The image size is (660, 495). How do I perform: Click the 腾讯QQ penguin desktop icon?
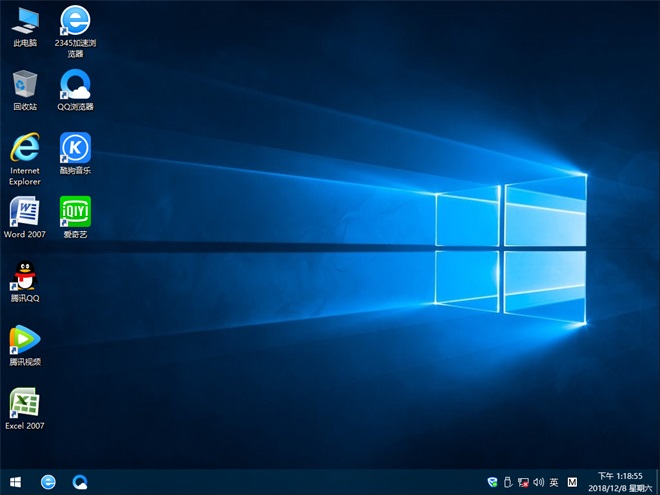point(25,276)
